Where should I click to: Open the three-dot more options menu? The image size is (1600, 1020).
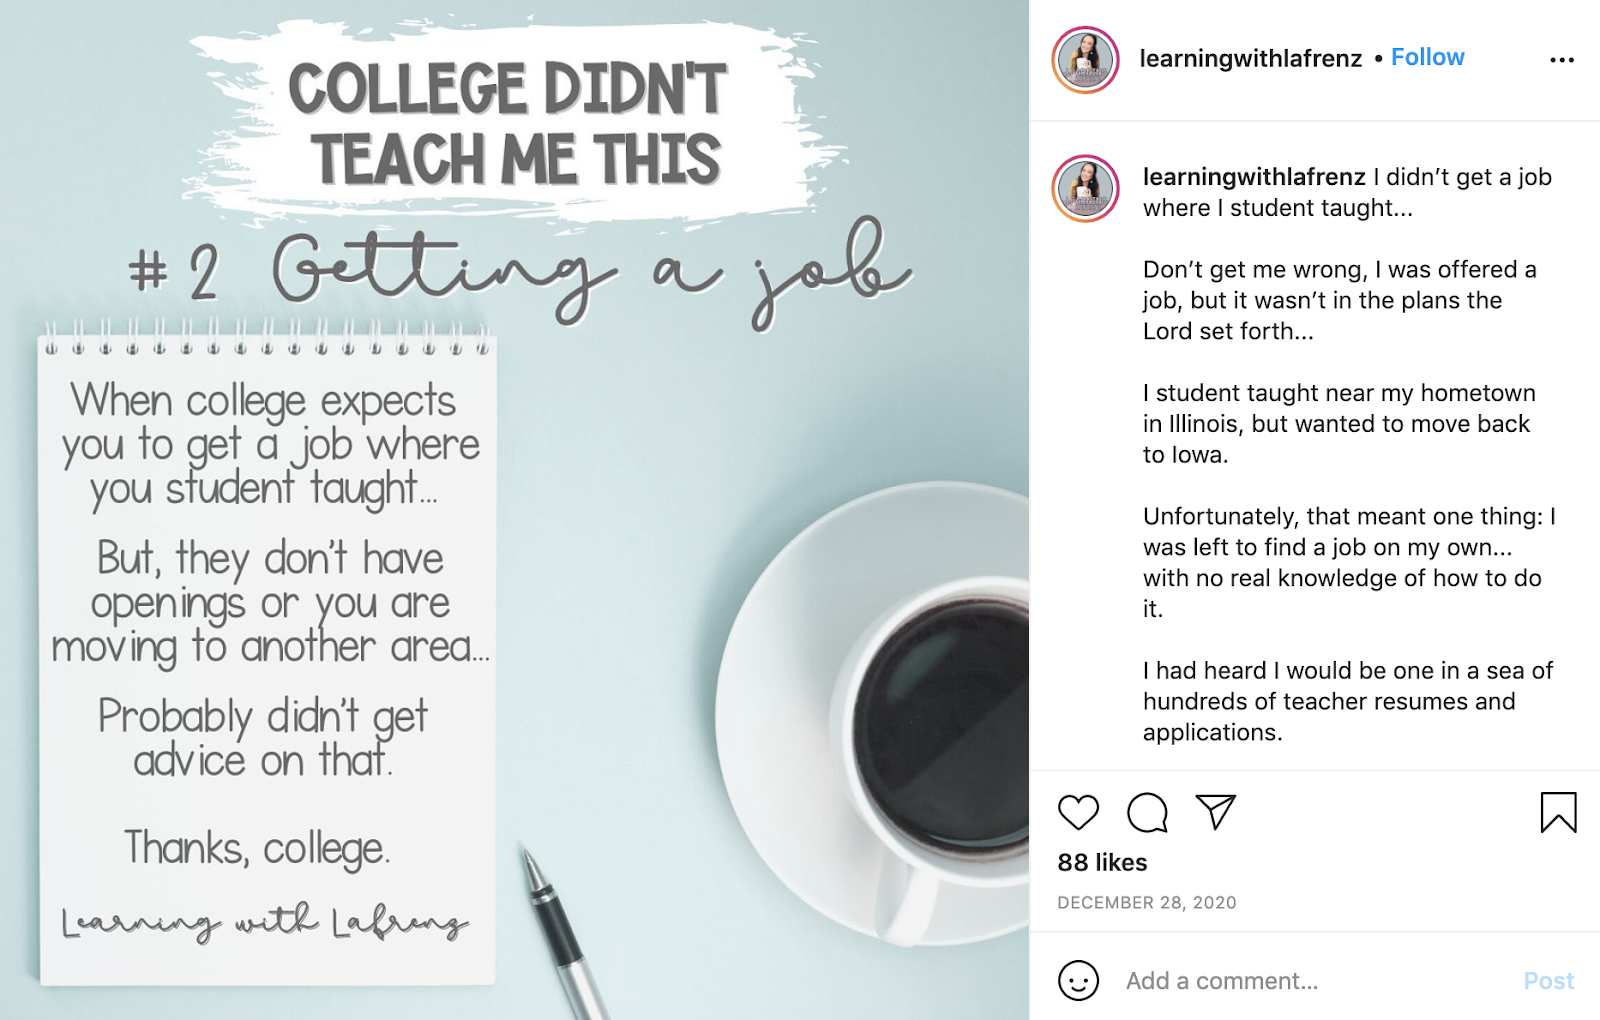(1561, 60)
